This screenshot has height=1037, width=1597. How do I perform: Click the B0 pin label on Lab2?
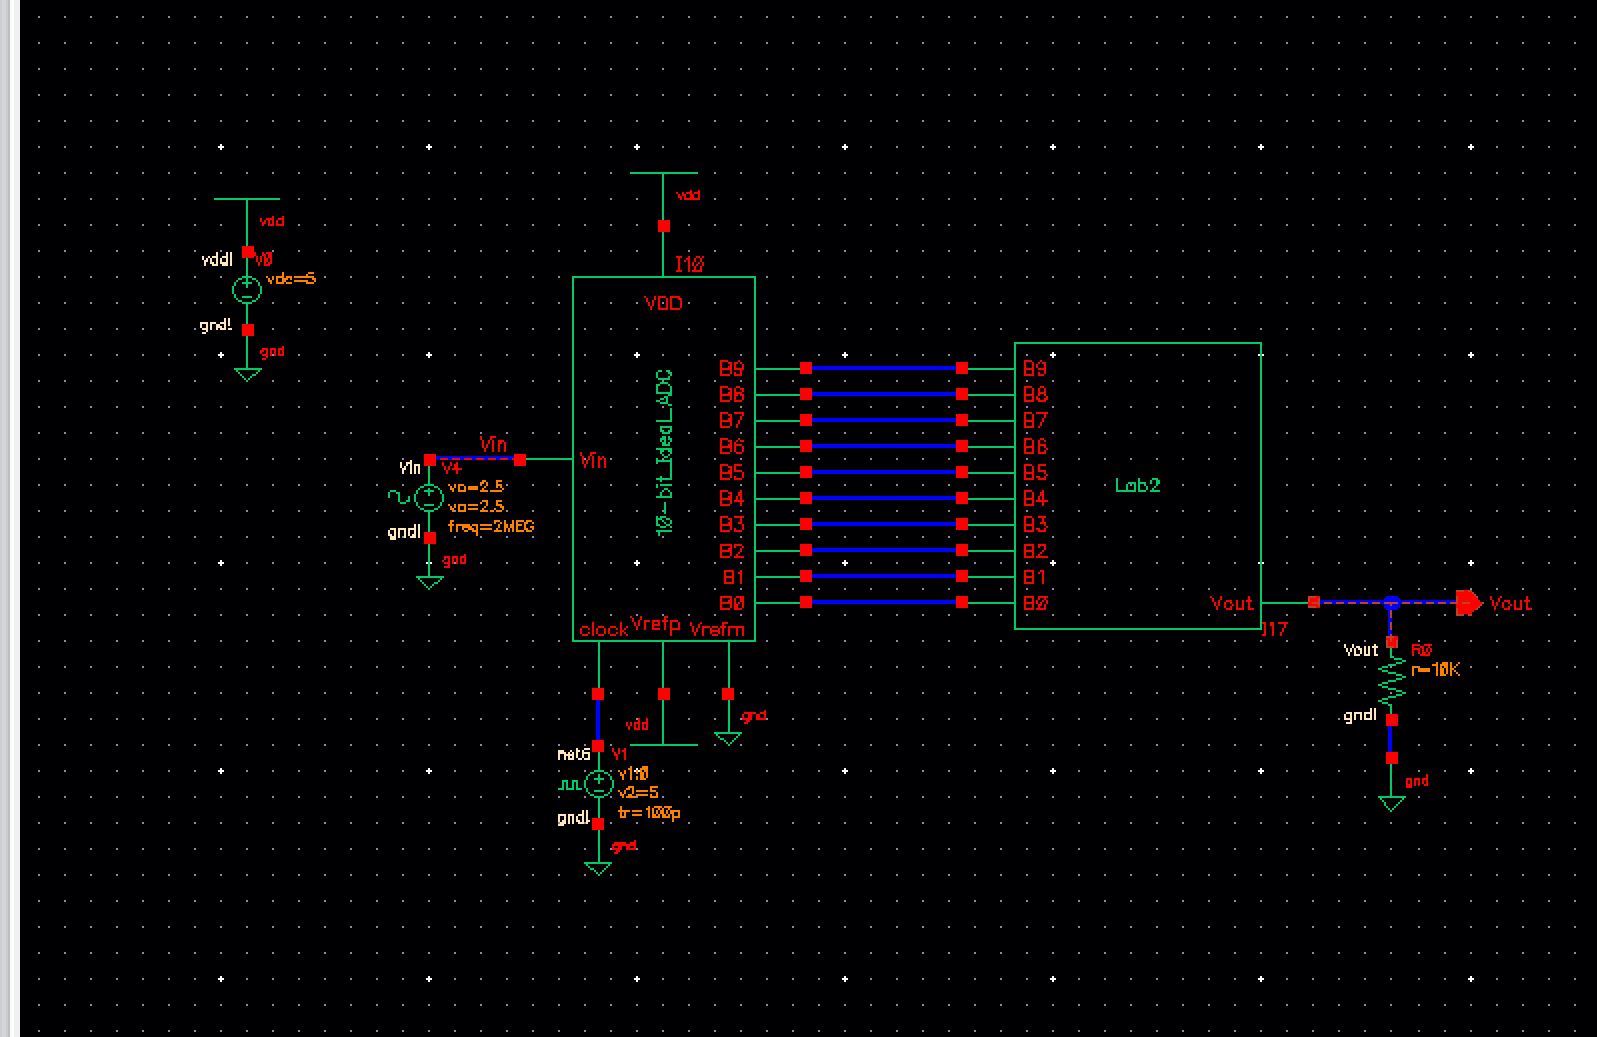click(1035, 603)
